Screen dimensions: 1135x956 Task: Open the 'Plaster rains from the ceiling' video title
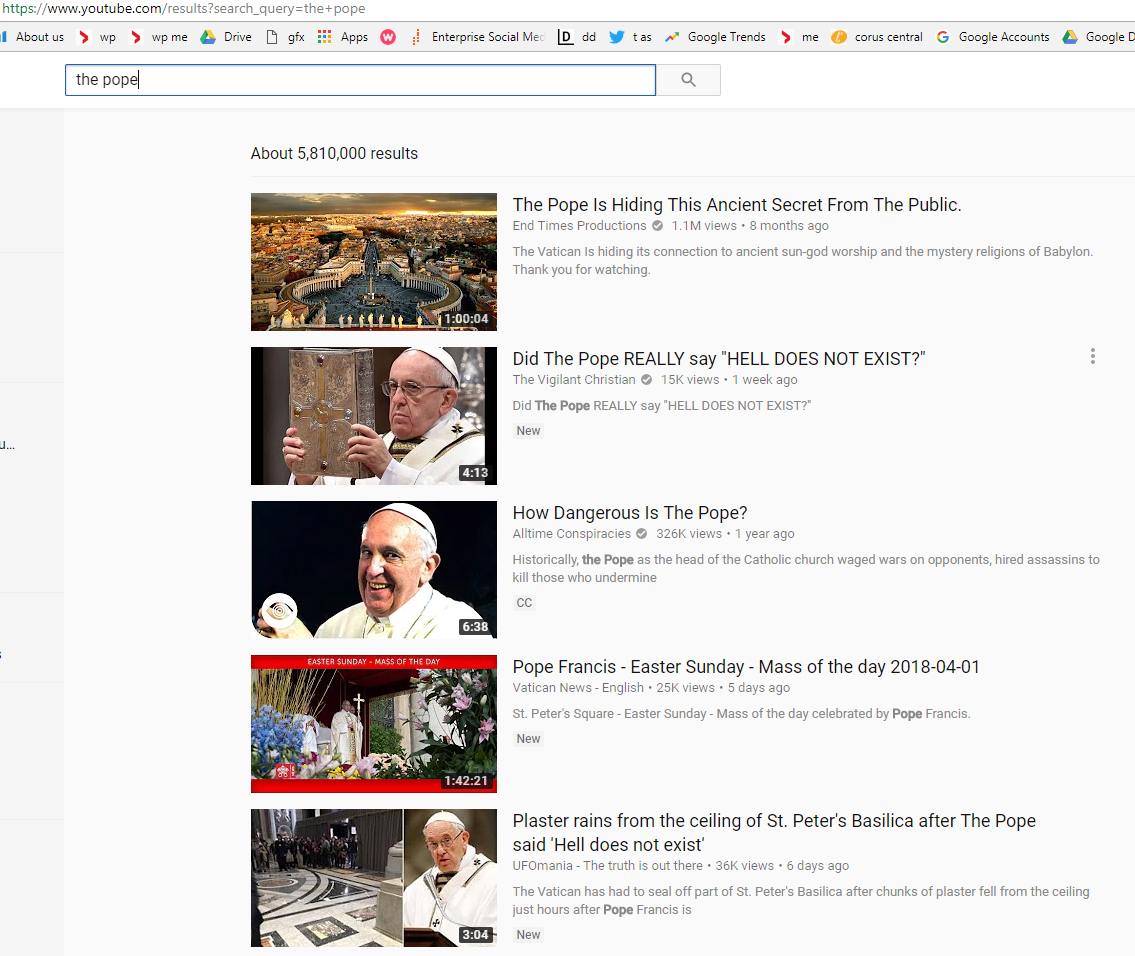click(773, 821)
